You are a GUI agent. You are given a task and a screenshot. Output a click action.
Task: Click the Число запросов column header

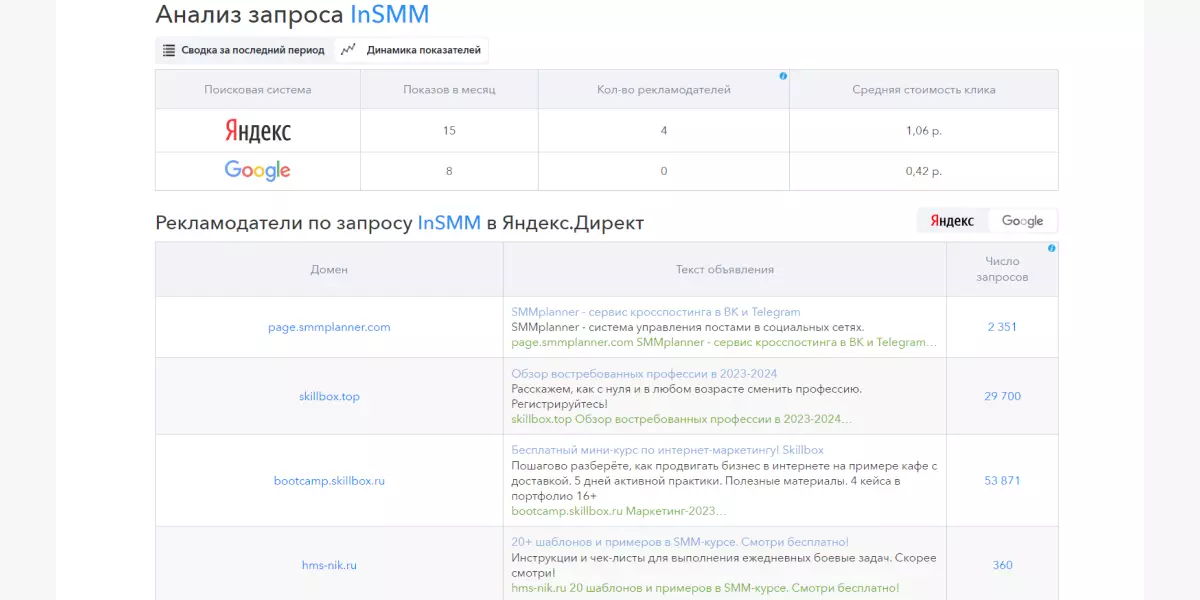1002,269
